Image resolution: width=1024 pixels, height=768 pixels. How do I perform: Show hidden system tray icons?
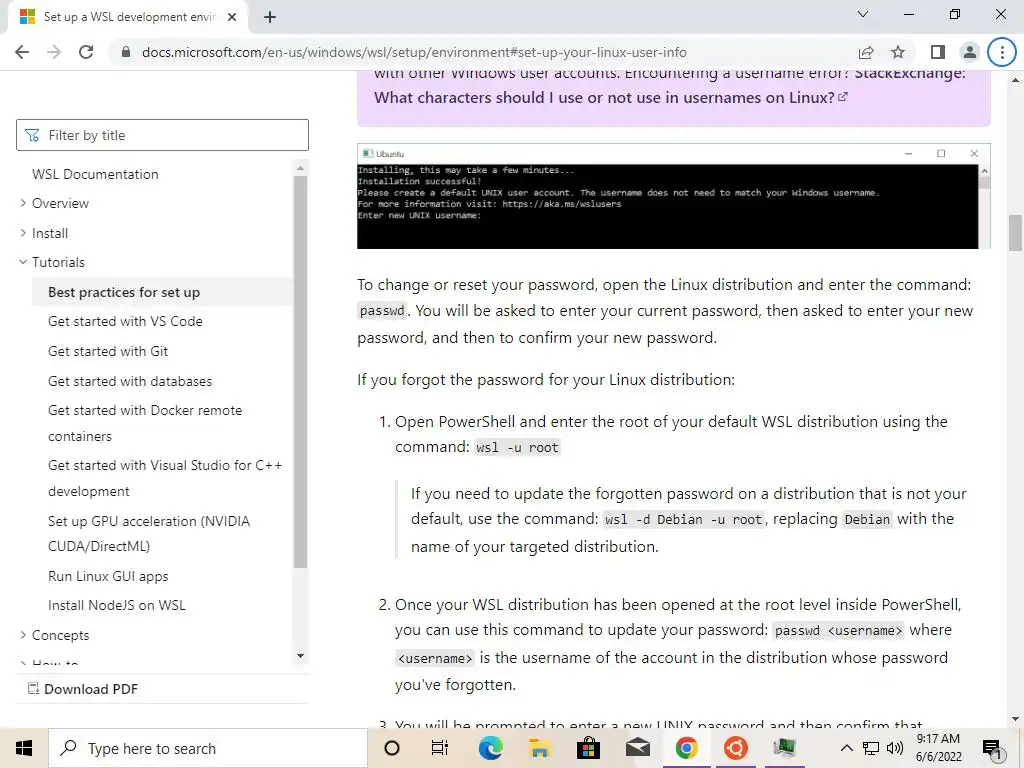[846, 748]
